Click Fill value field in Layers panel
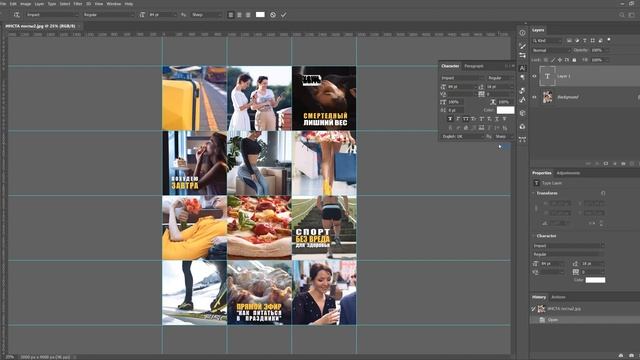 [598, 60]
